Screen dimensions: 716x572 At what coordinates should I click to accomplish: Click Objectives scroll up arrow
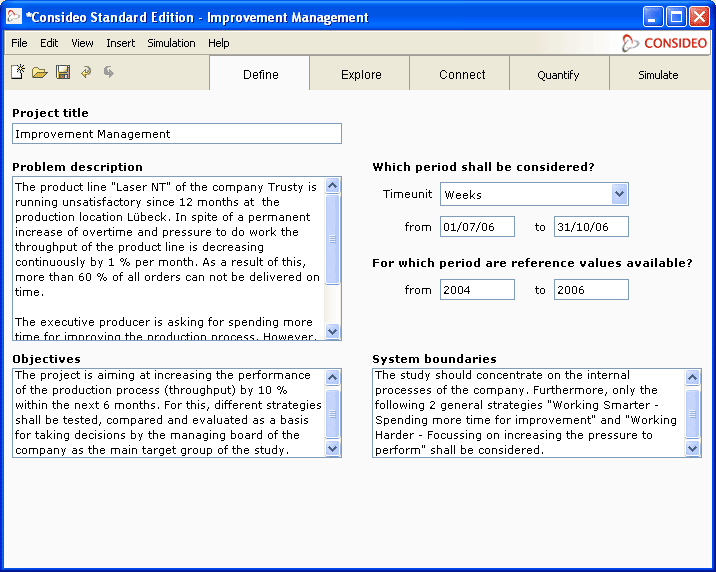[x=332, y=378]
